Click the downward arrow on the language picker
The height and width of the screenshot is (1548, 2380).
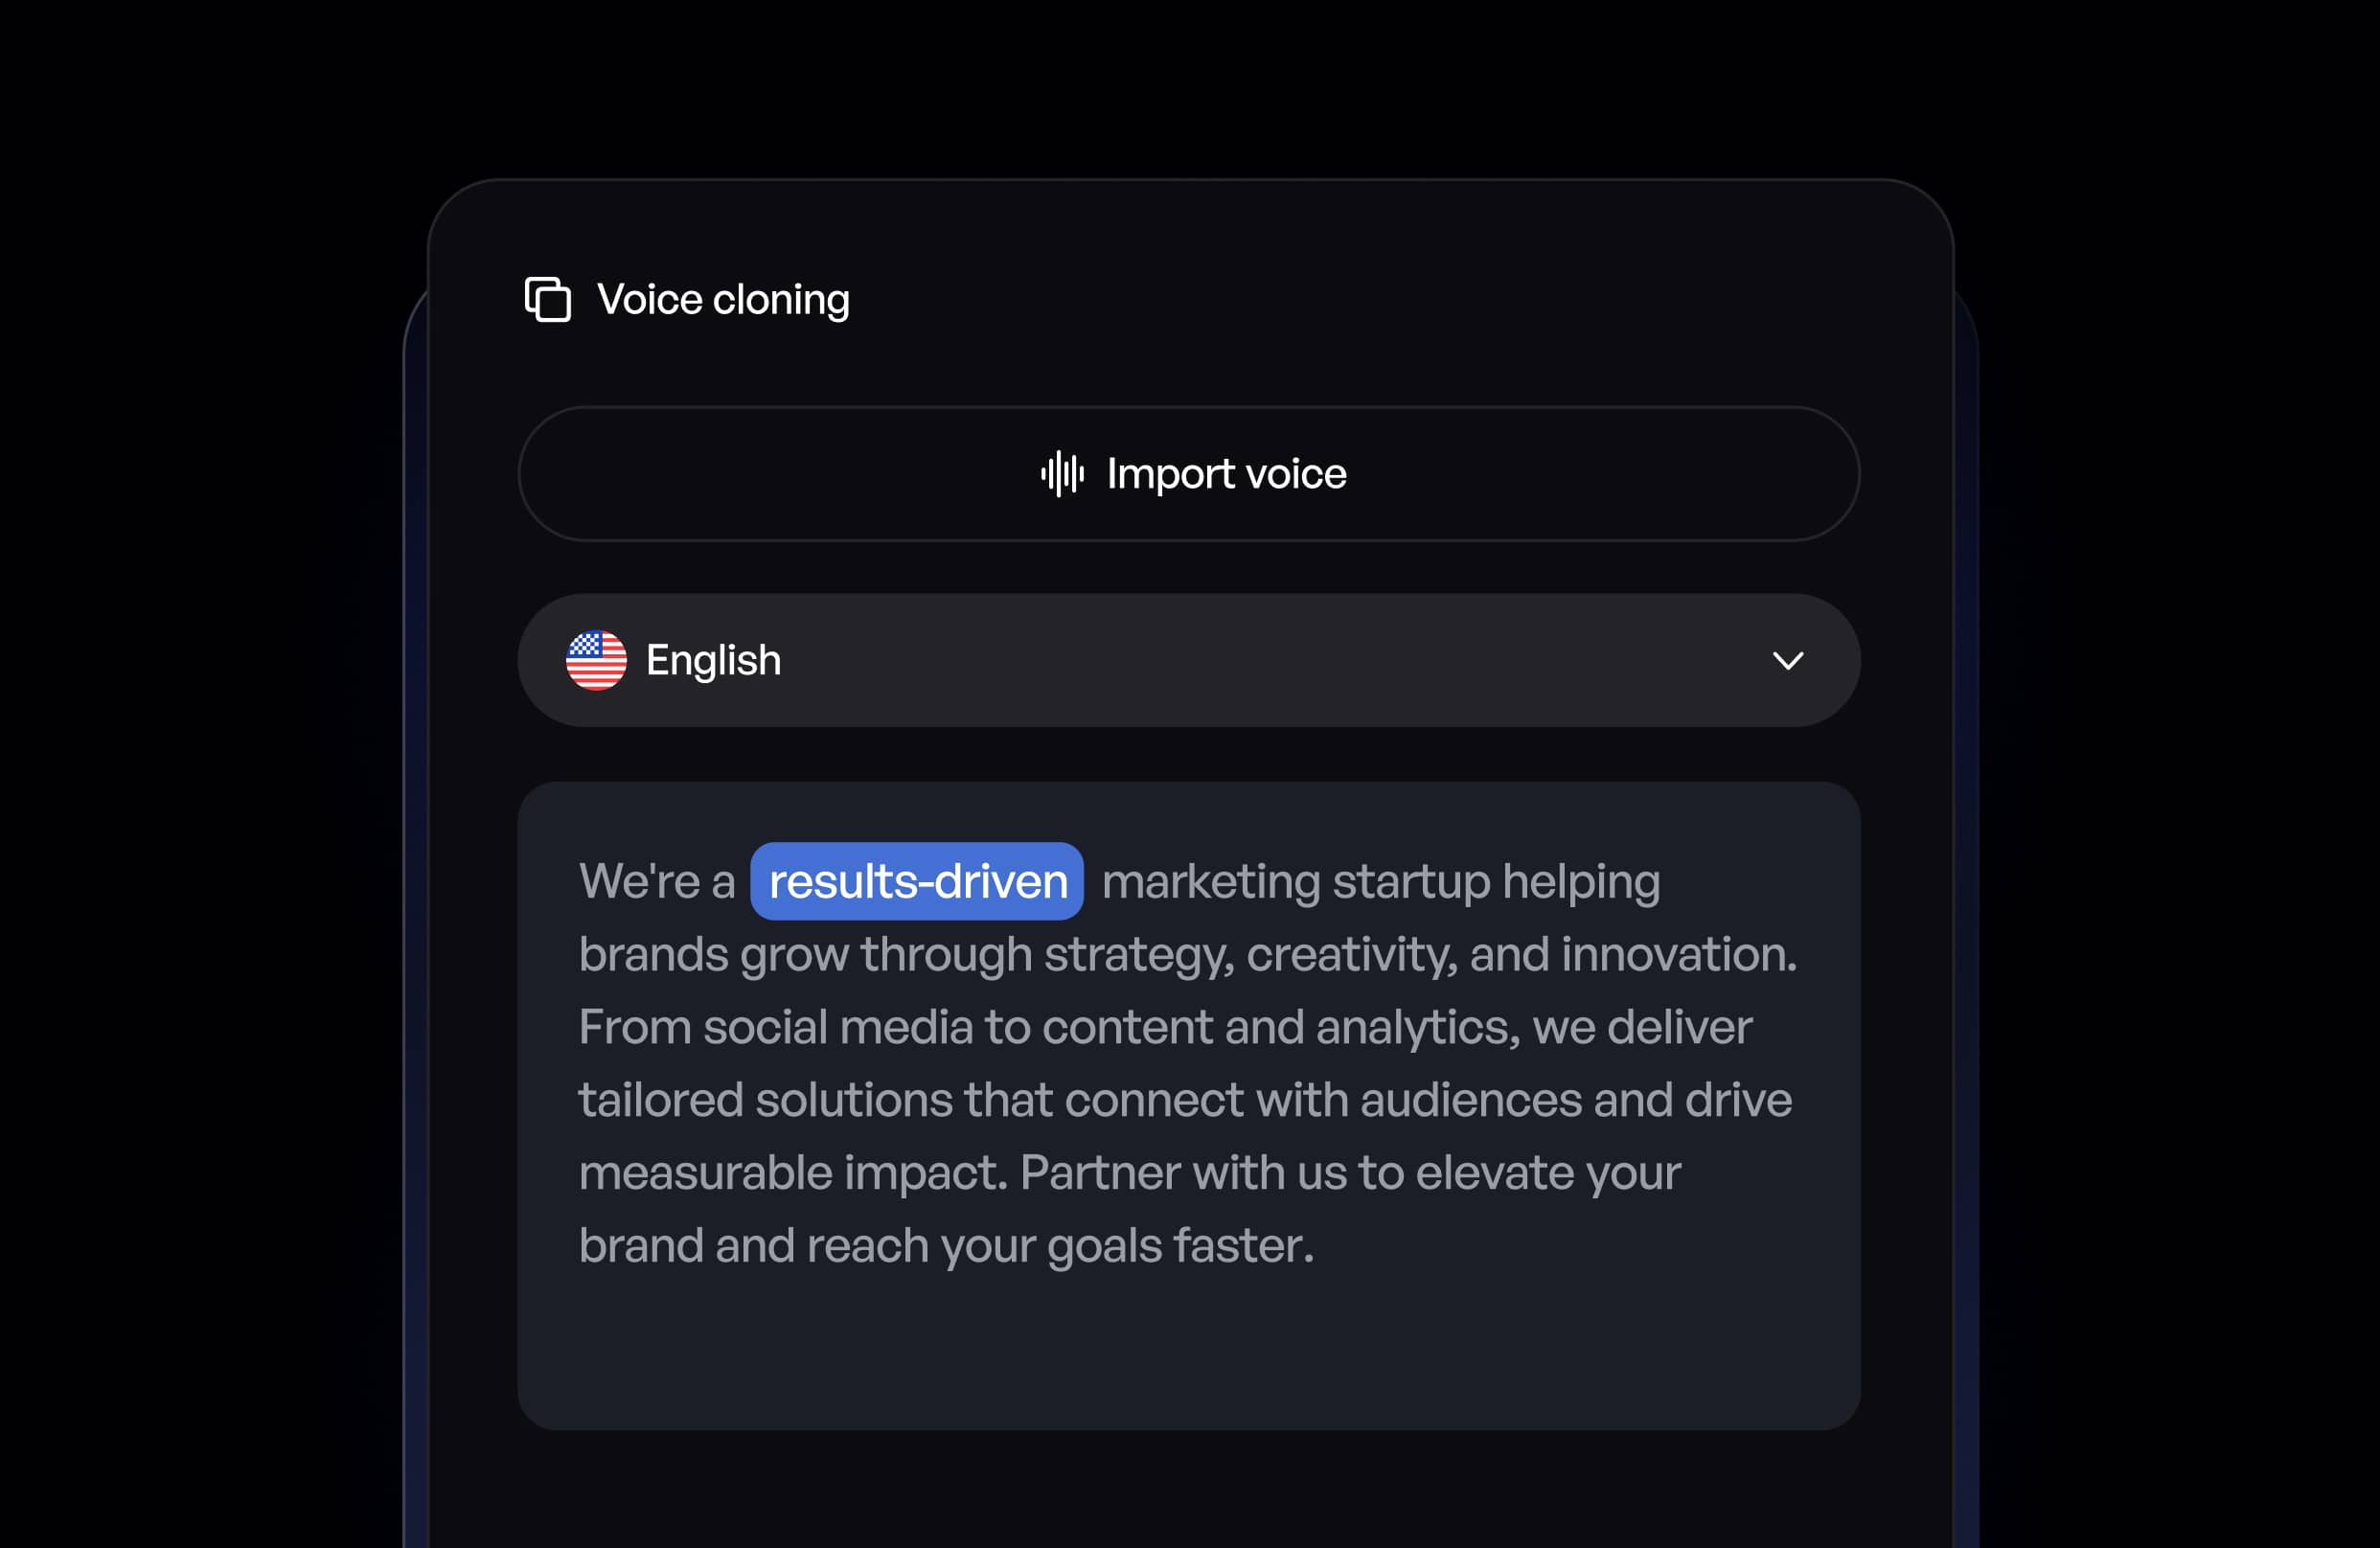(1789, 660)
